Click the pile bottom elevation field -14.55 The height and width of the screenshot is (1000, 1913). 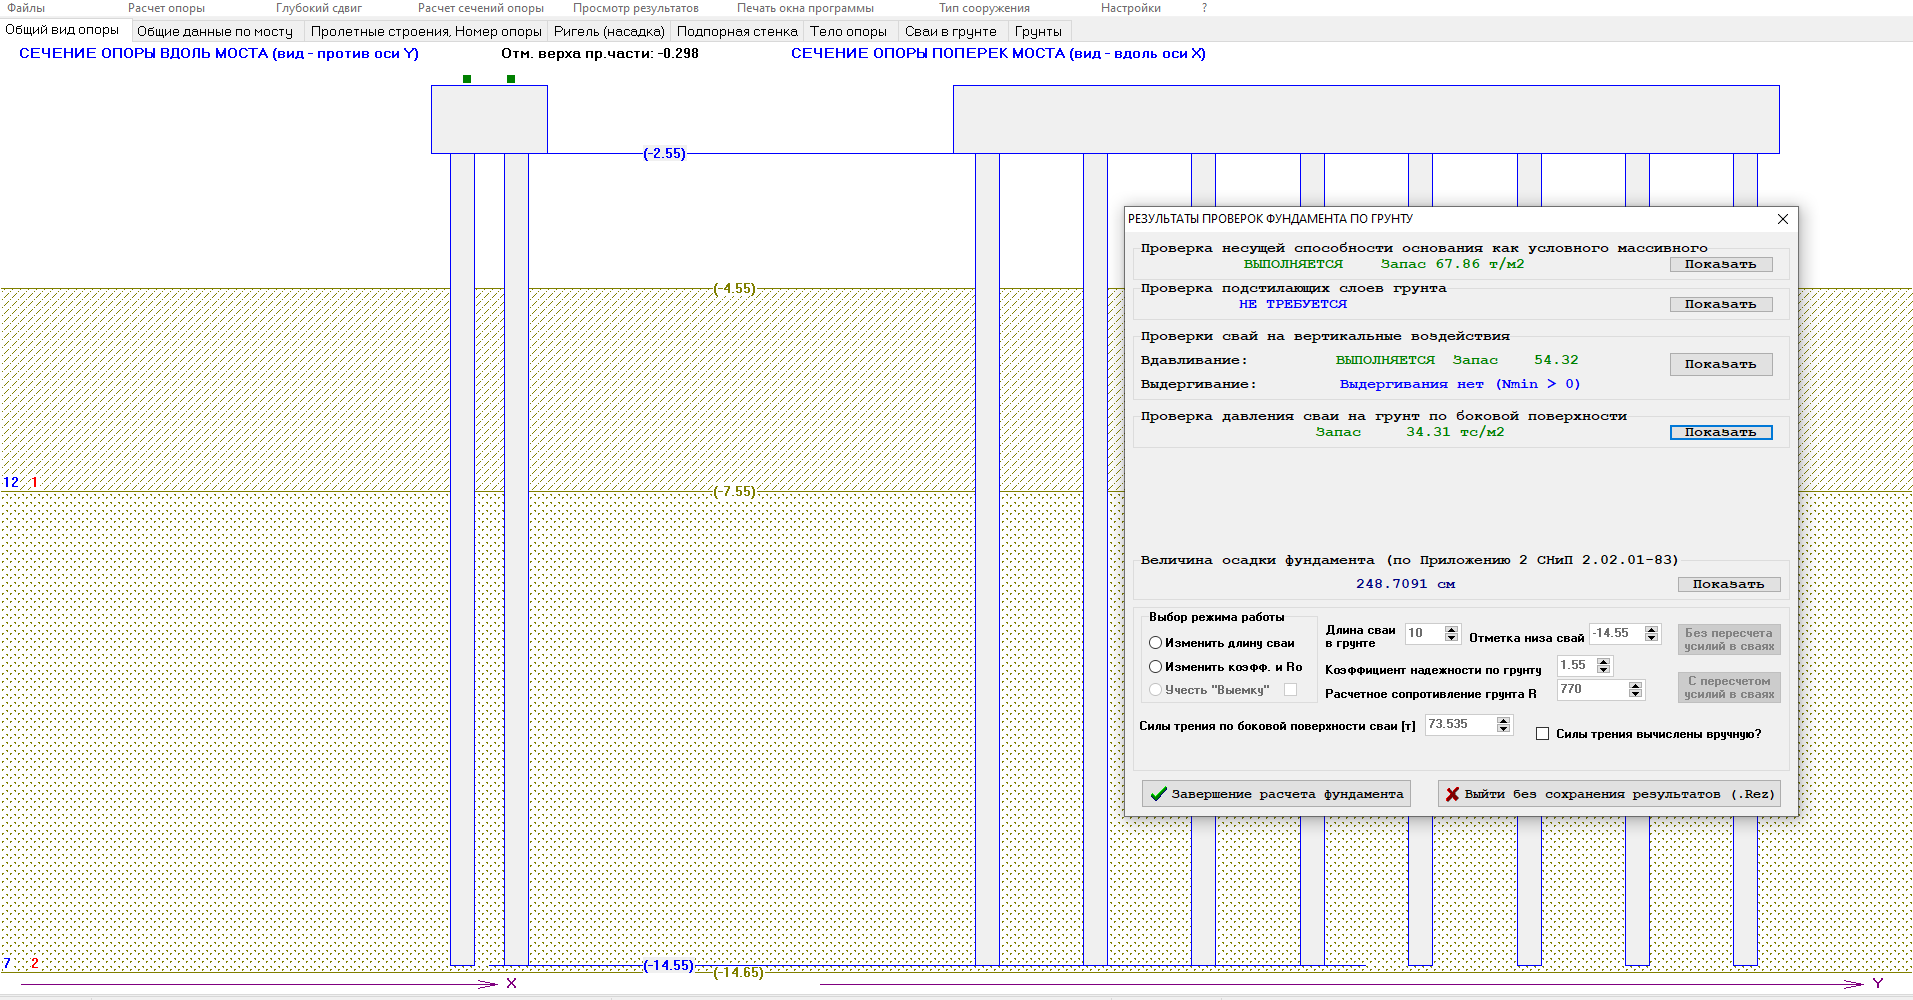[x=1617, y=633]
